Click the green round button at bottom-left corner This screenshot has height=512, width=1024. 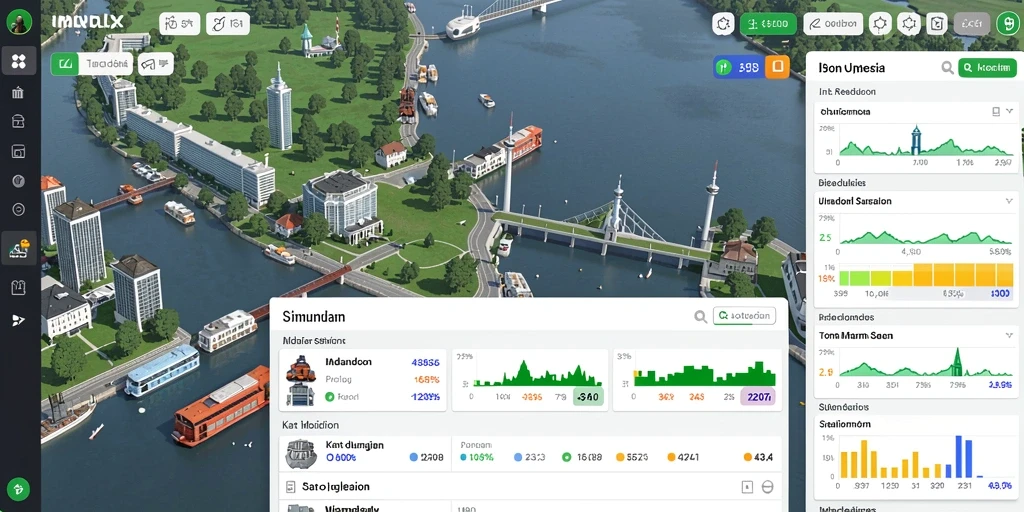click(x=18, y=488)
